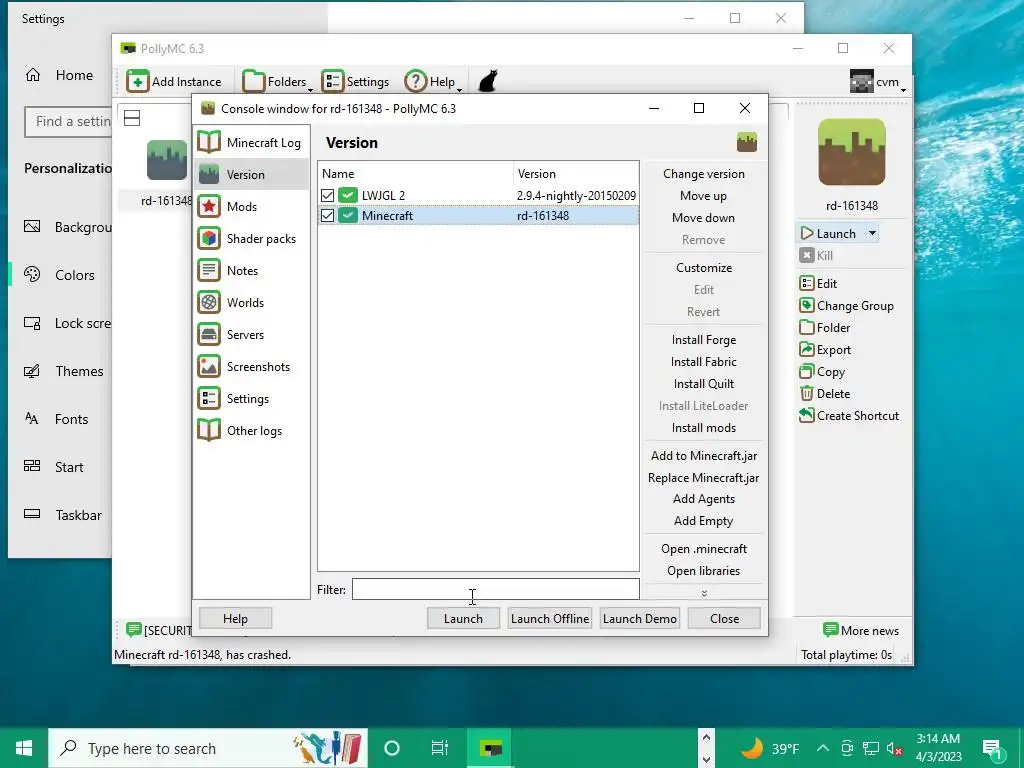
Task: Click Launch Demo button
Action: (x=639, y=618)
